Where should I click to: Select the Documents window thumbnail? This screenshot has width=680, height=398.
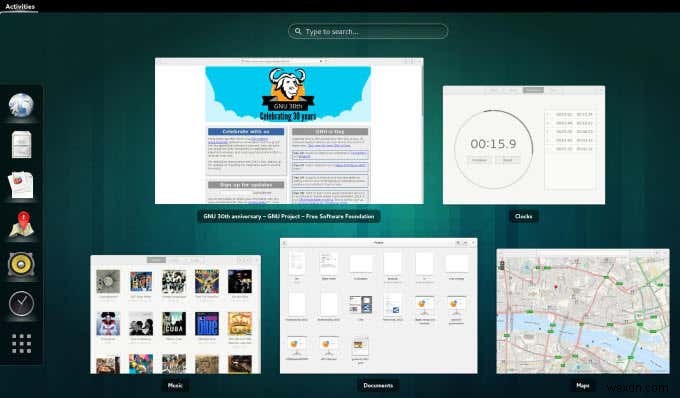[x=379, y=306]
